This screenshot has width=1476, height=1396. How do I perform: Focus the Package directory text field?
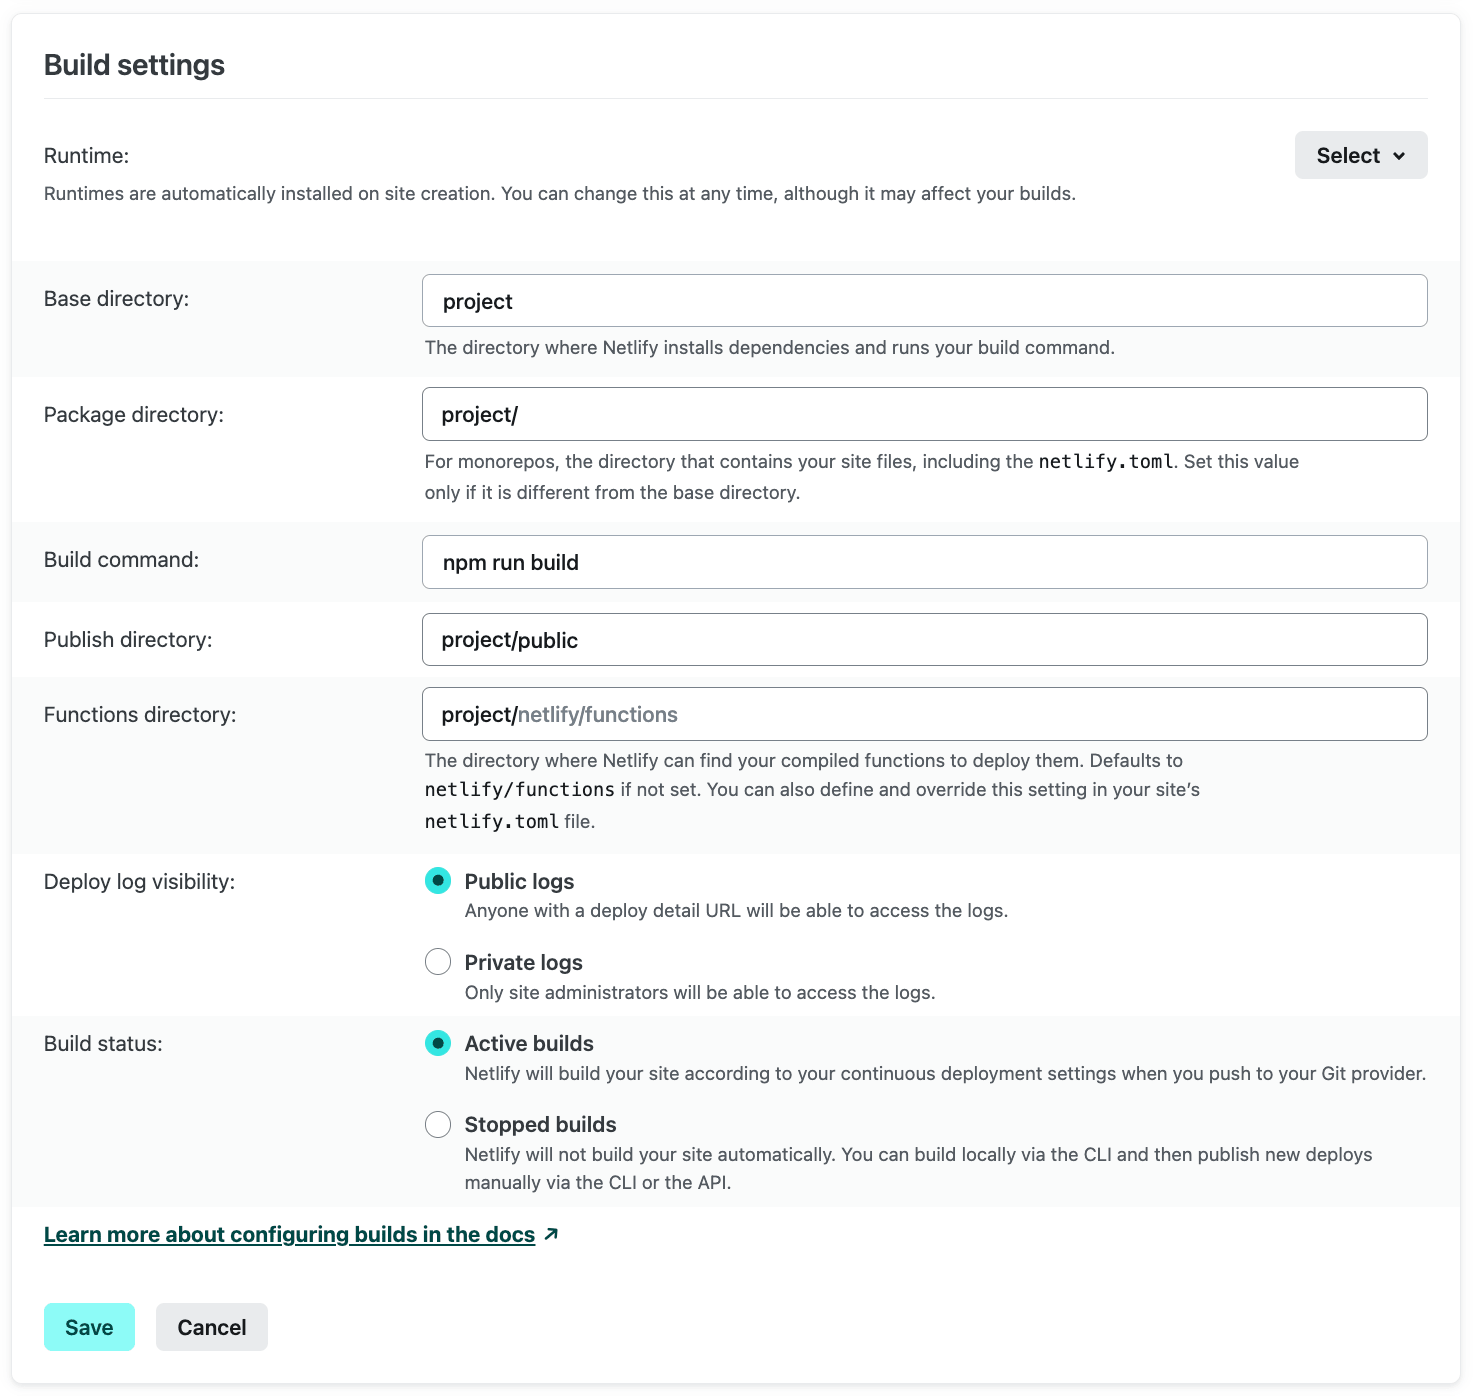pos(924,414)
